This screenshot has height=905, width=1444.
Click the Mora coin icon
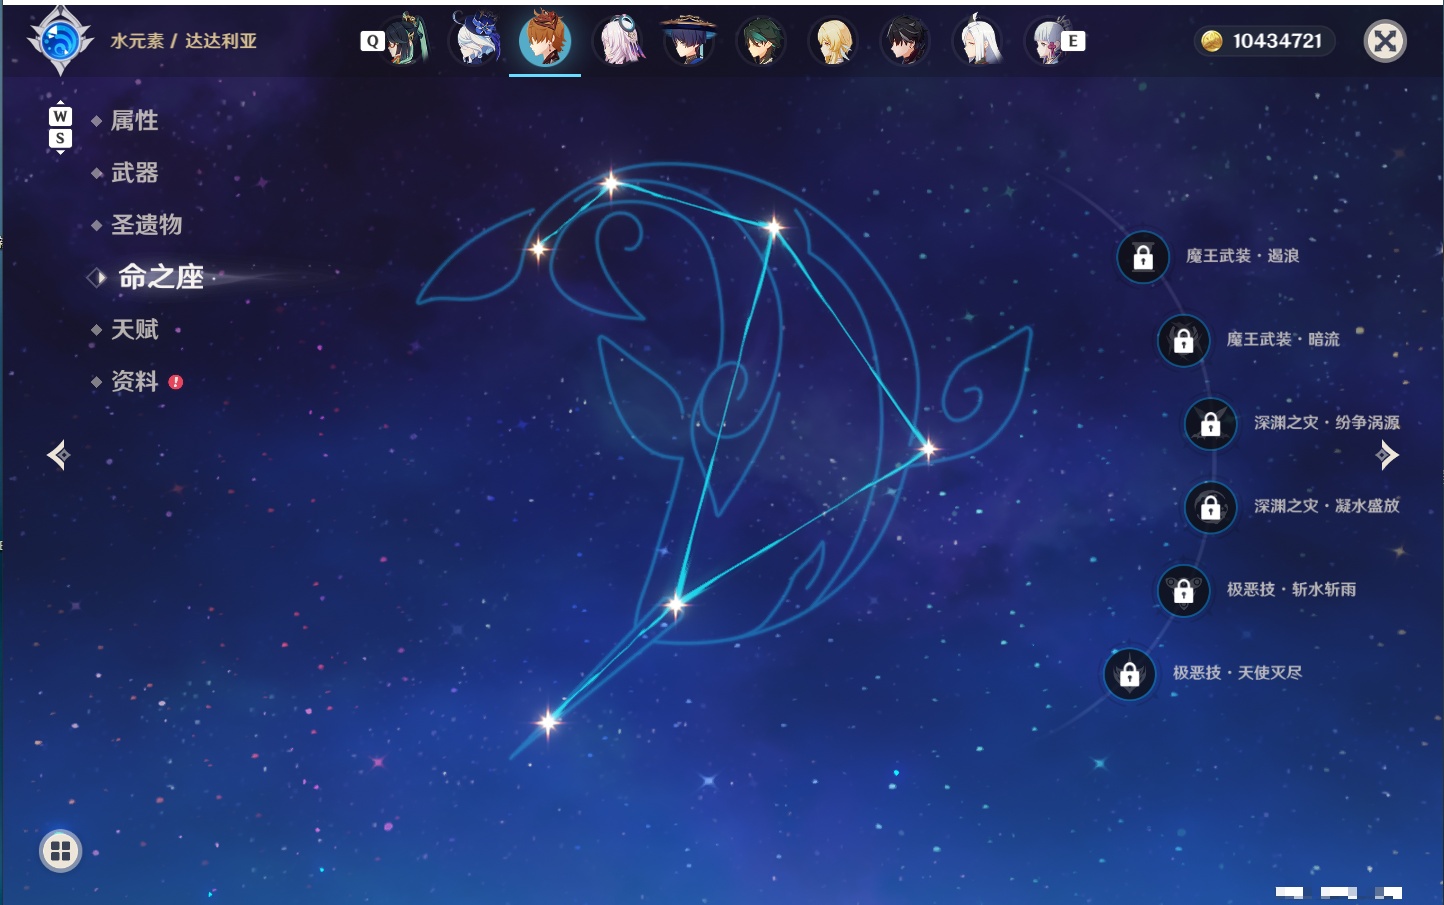pyautogui.click(x=1212, y=41)
